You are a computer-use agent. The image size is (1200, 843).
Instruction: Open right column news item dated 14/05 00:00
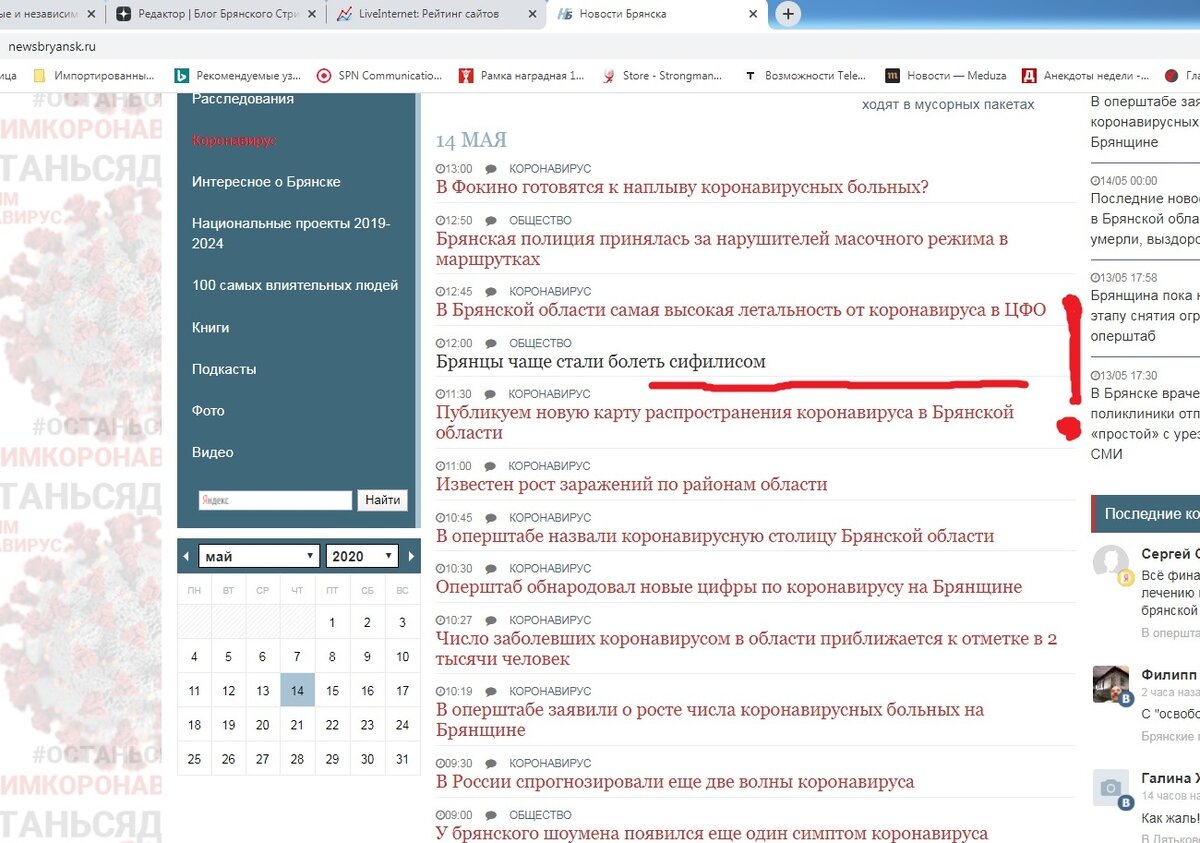click(x=1145, y=219)
